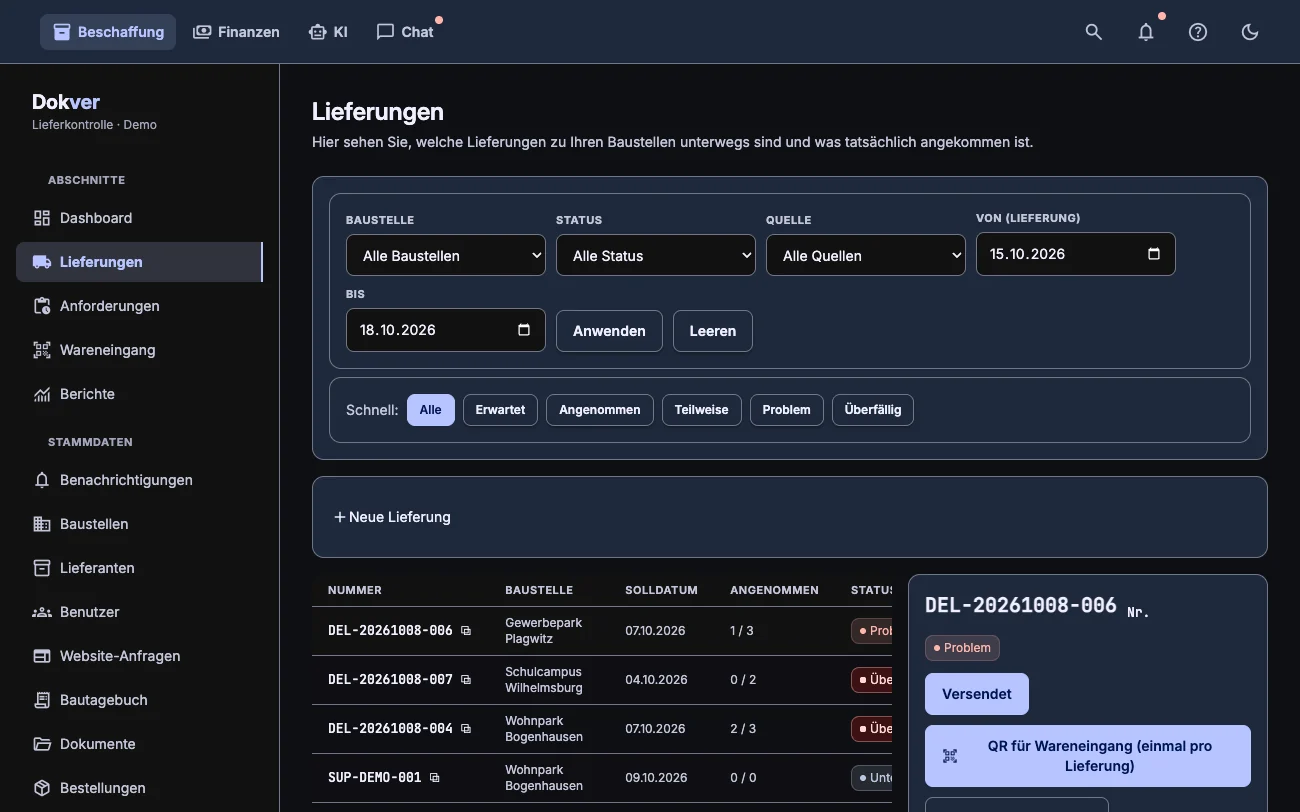1300x812 pixels.
Task: Select the Problem quick filter
Action: coord(787,410)
